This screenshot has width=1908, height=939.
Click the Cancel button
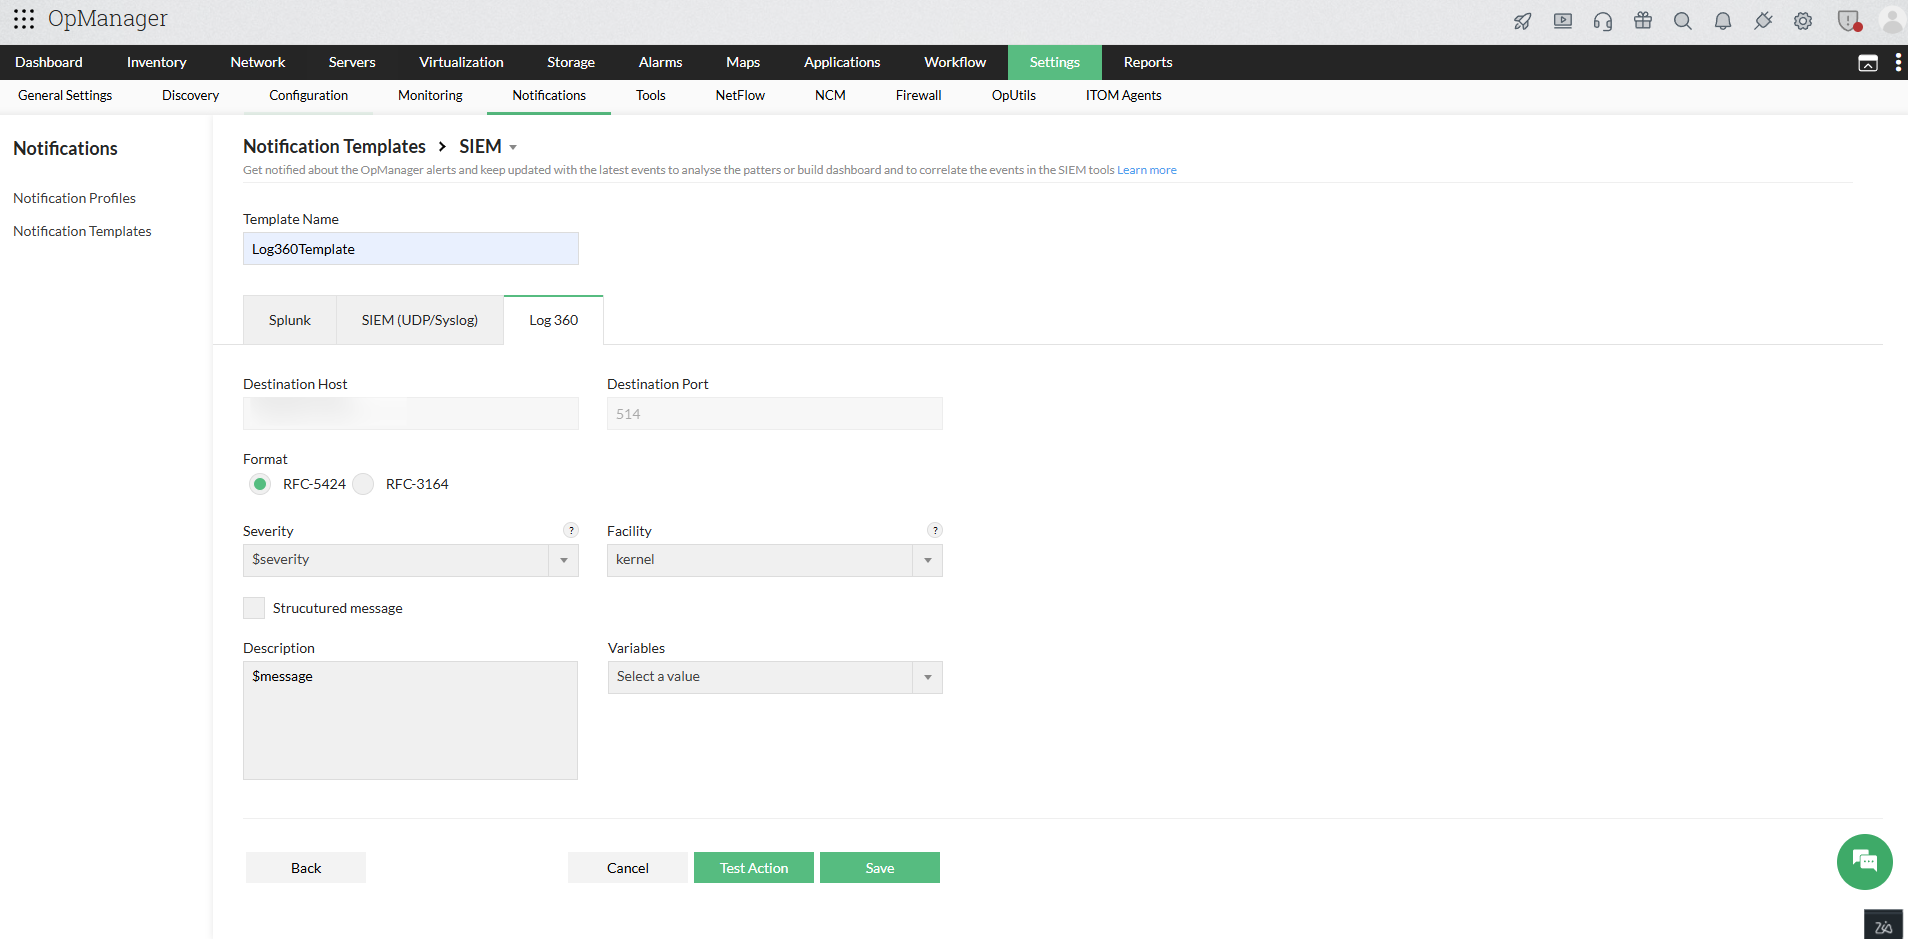(628, 868)
